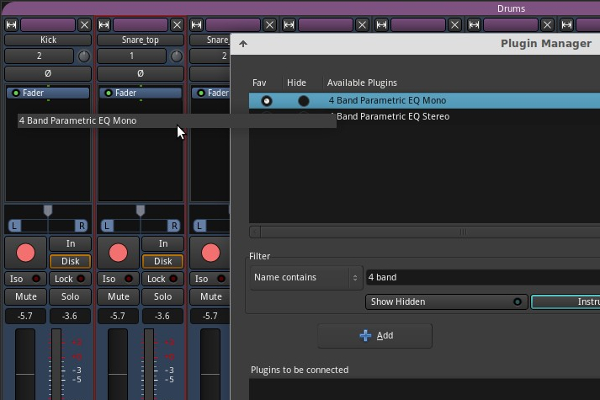600x400 pixels.
Task: Arm record on third track
Action: click(211, 253)
